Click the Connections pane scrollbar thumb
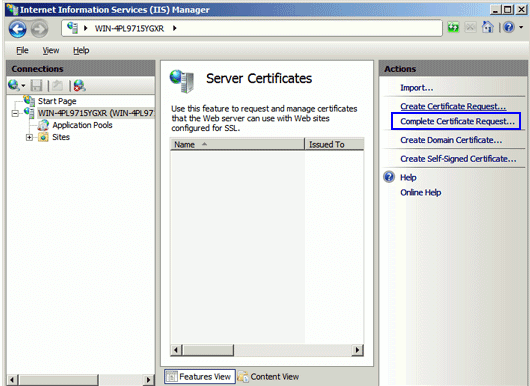The height and width of the screenshot is (386, 530). pos(58,380)
